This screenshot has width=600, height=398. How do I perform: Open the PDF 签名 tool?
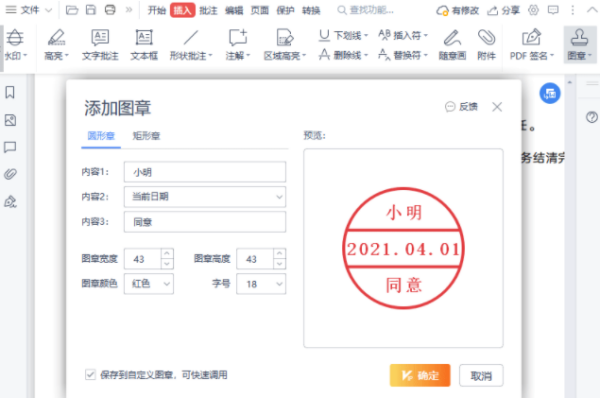(x=532, y=45)
